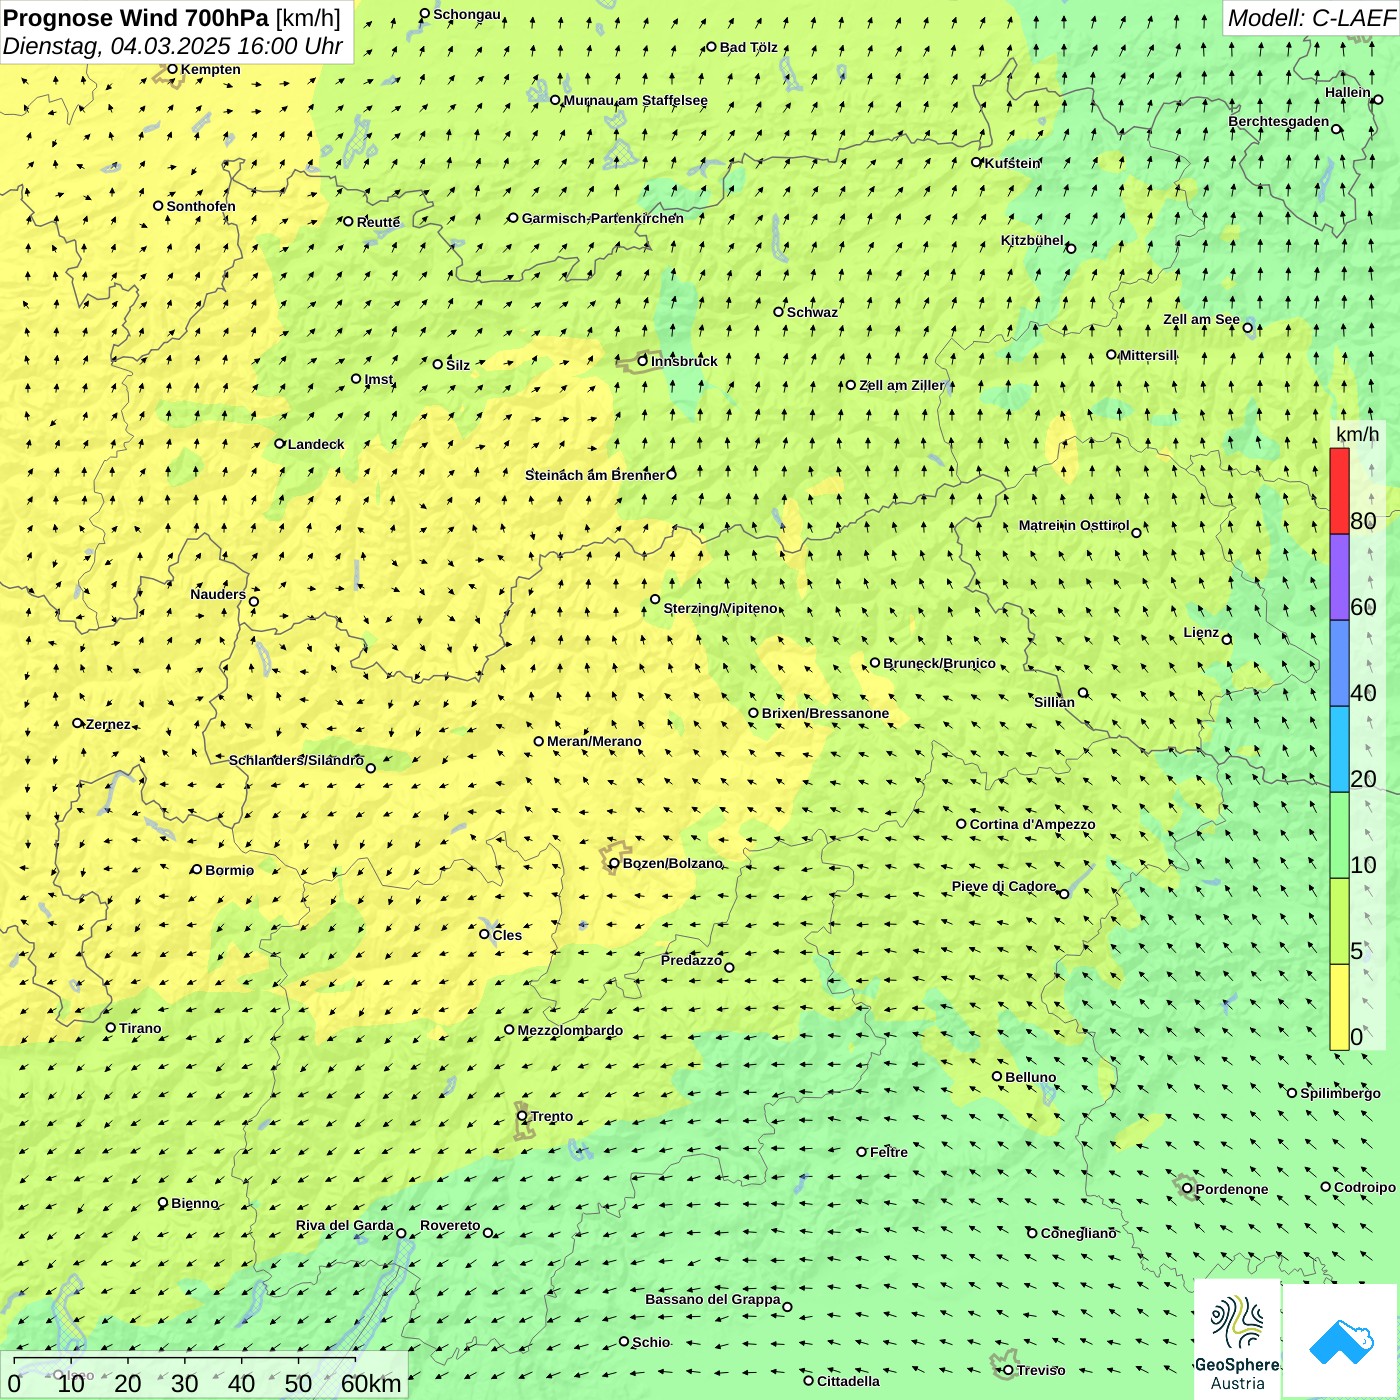Viewport: 1400px width, 1400px height.
Task: Click the cyan 20 km/h legend color
Action: [x=1339, y=750]
